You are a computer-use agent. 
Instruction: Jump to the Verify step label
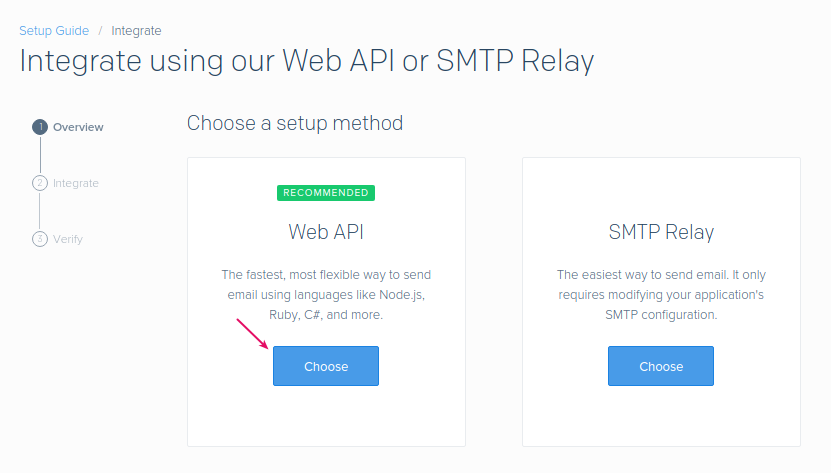(68, 239)
